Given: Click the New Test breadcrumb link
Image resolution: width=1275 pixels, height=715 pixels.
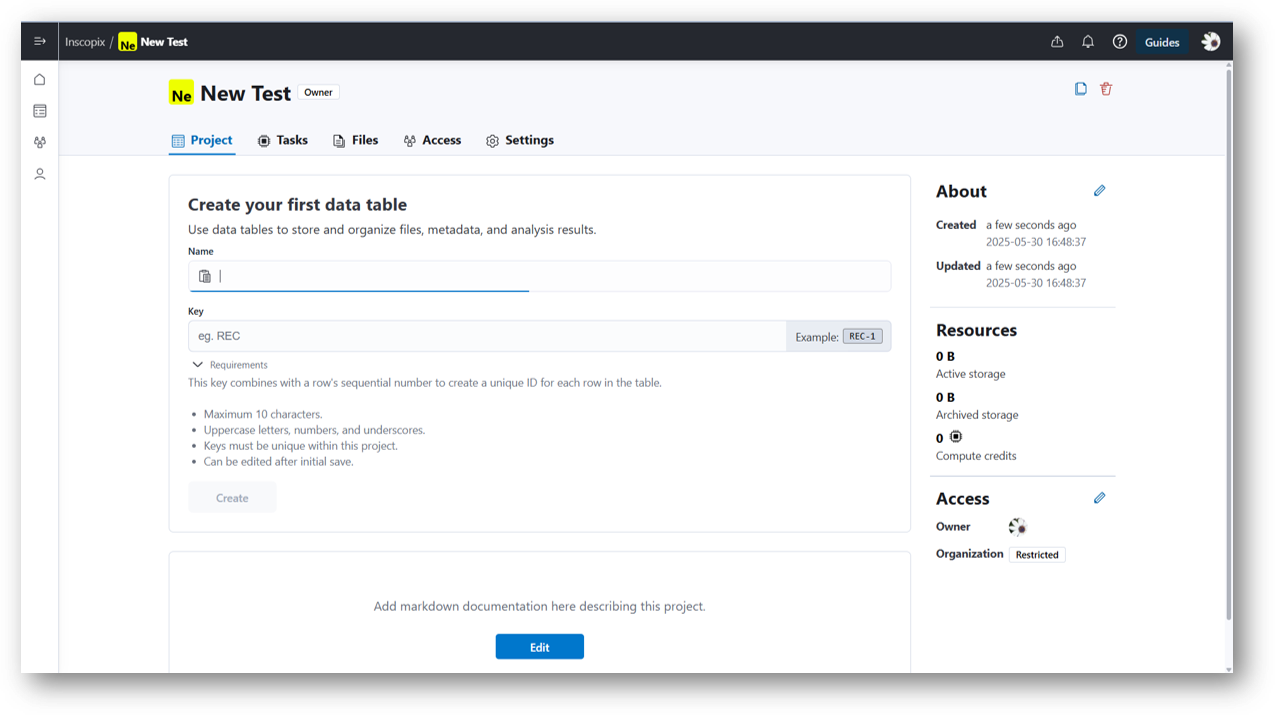Looking at the screenshot, I should (x=164, y=42).
